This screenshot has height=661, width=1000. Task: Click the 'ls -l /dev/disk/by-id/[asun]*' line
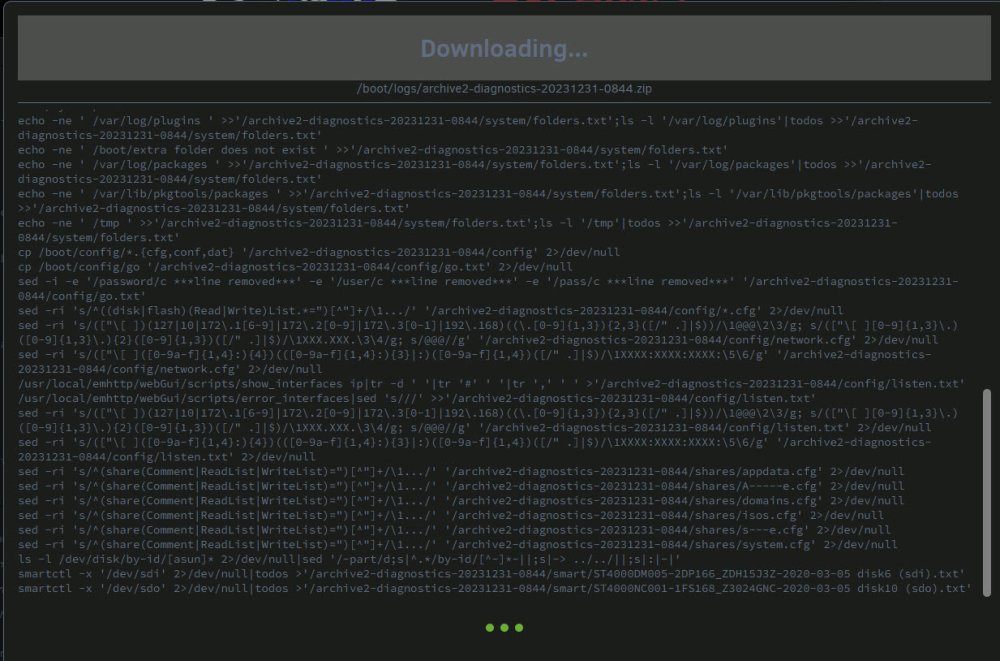pyautogui.click(x=349, y=560)
